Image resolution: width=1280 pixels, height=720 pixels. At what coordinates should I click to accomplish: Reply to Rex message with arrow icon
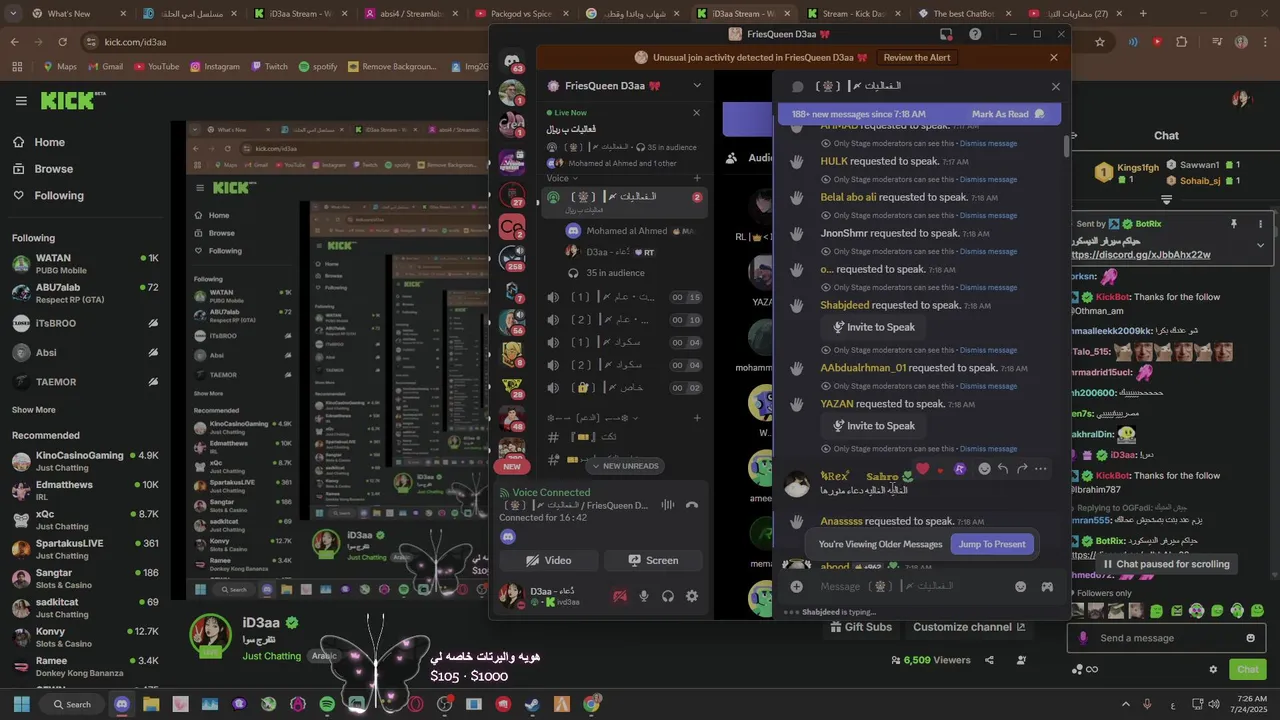pyautogui.click(x=1003, y=468)
